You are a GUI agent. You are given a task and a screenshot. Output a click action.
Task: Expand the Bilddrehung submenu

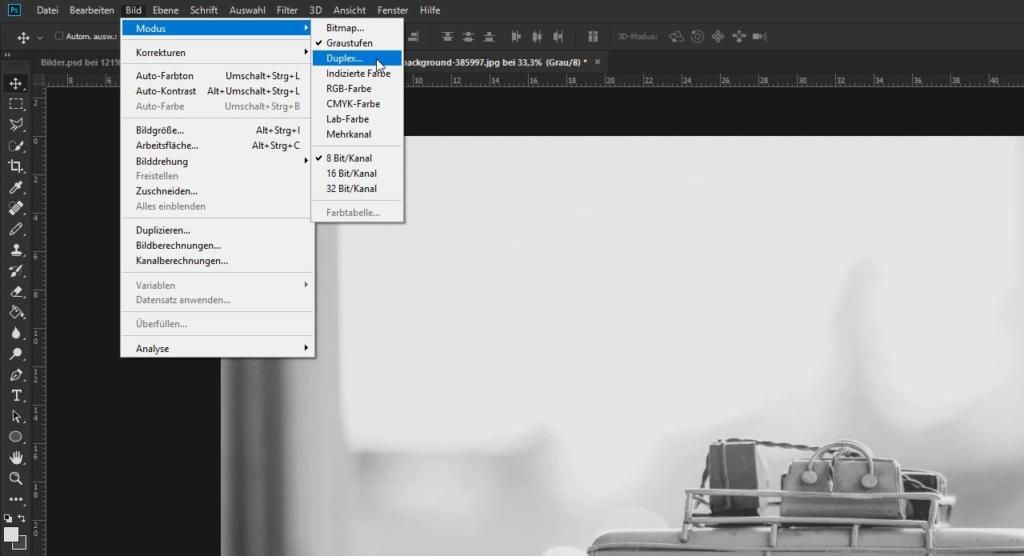217,161
